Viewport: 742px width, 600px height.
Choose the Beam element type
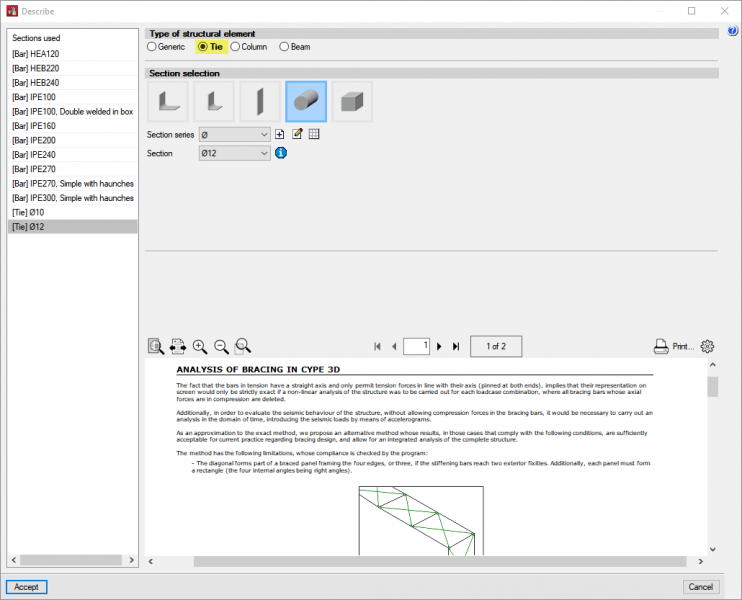point(284,47)
